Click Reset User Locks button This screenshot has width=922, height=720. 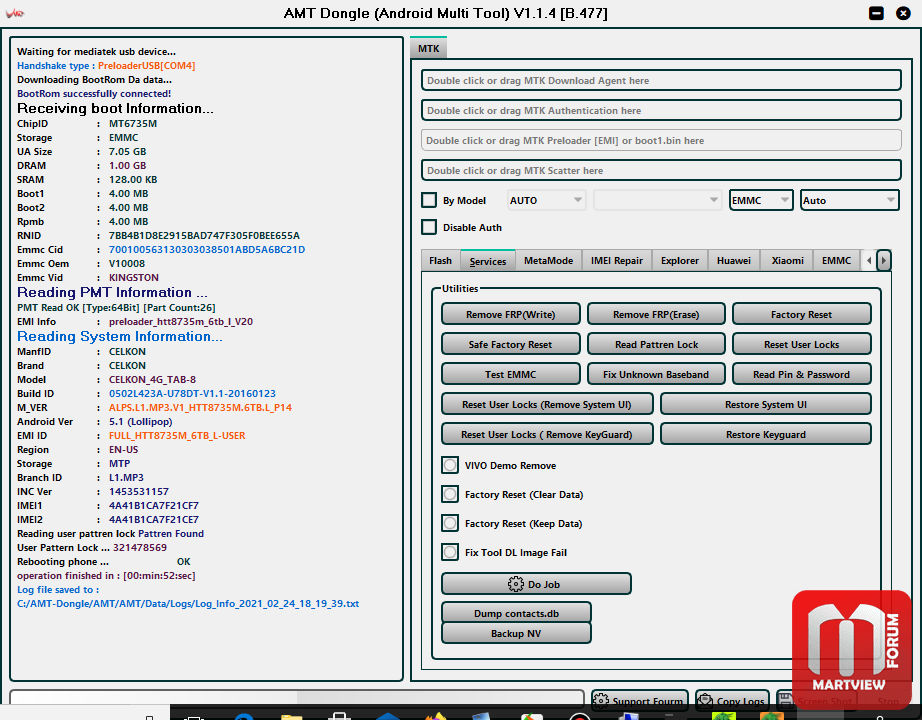click(x=801, y=344)
